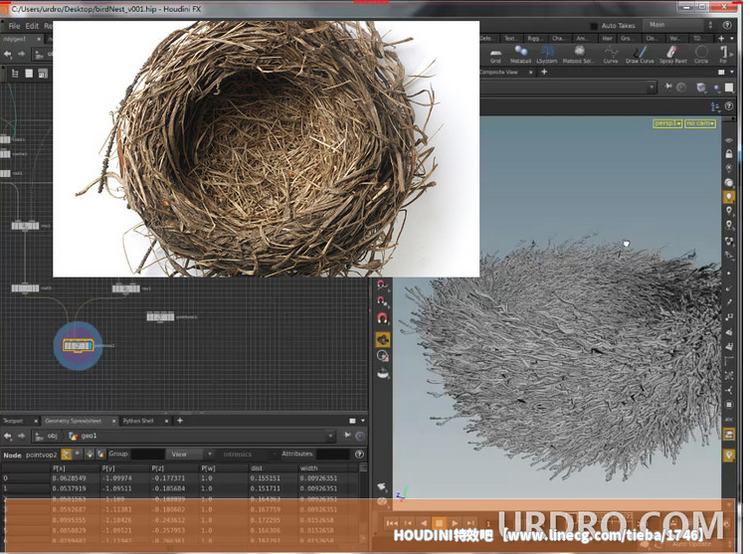Image resolution: width=750 pixels, height=554 pixels.
Task: Open help icon beside Main takes menu
Action: [x=727, y=25]
